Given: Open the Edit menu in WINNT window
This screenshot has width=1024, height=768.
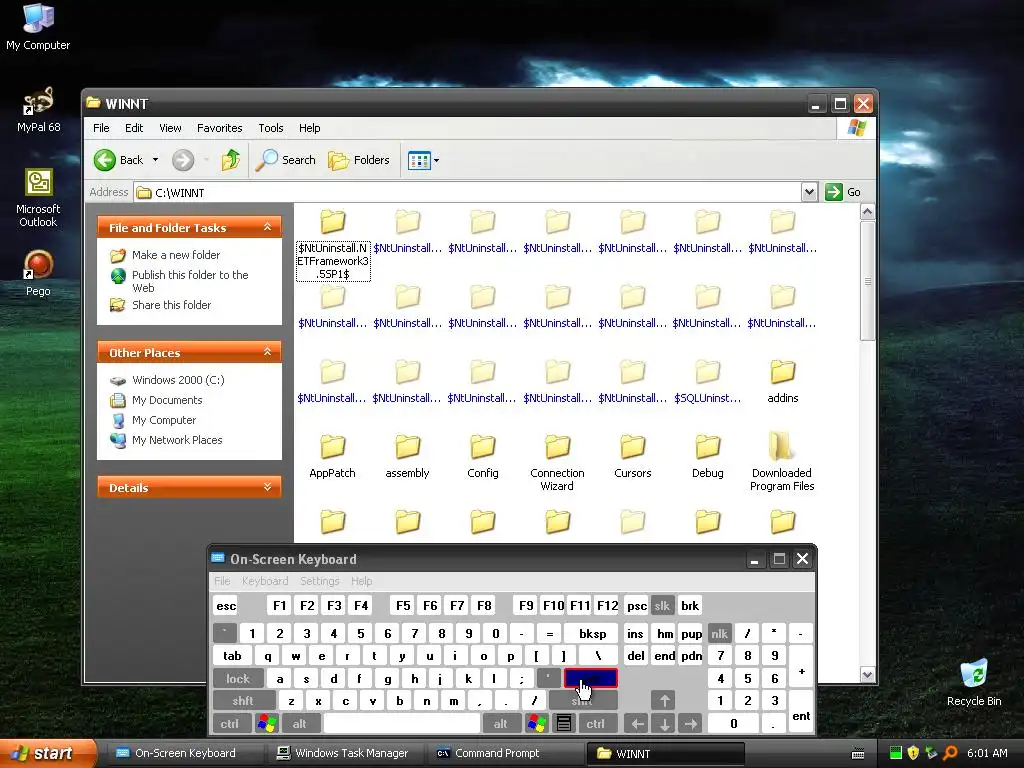Looking at the screenshot, I should 134,128.
